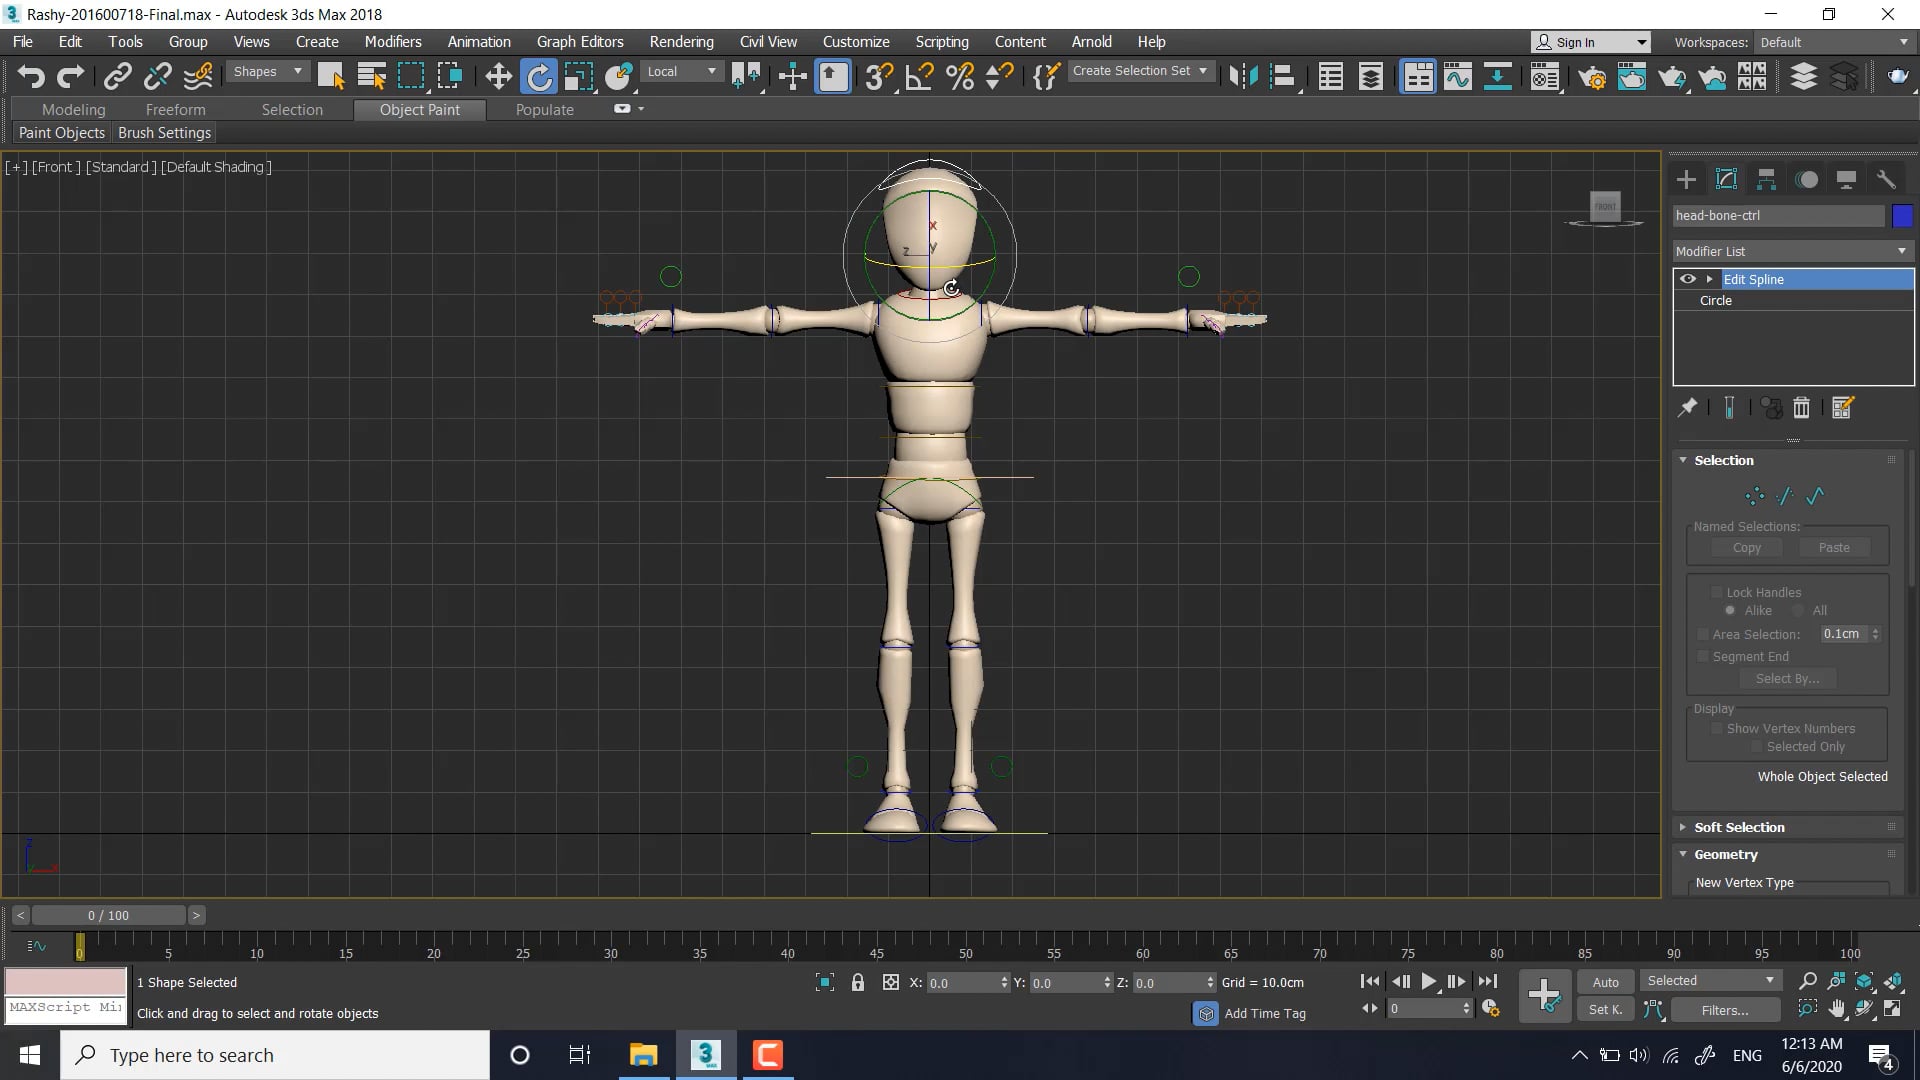Toggle the Angle Snap icon

[x=919, y=76]
